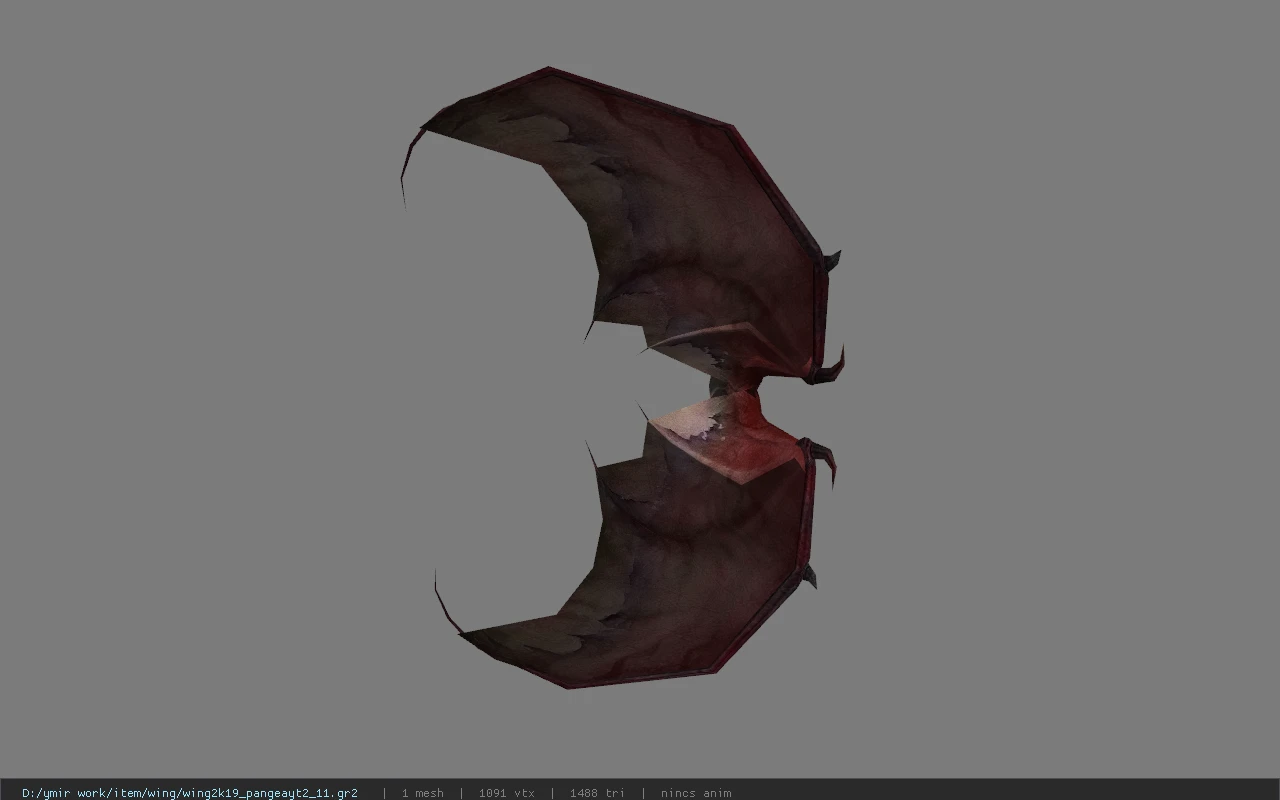Click the '1 mesh' status bar entry
The height and width of the screenshot is (800, 1280).
(x=422, y=793)
